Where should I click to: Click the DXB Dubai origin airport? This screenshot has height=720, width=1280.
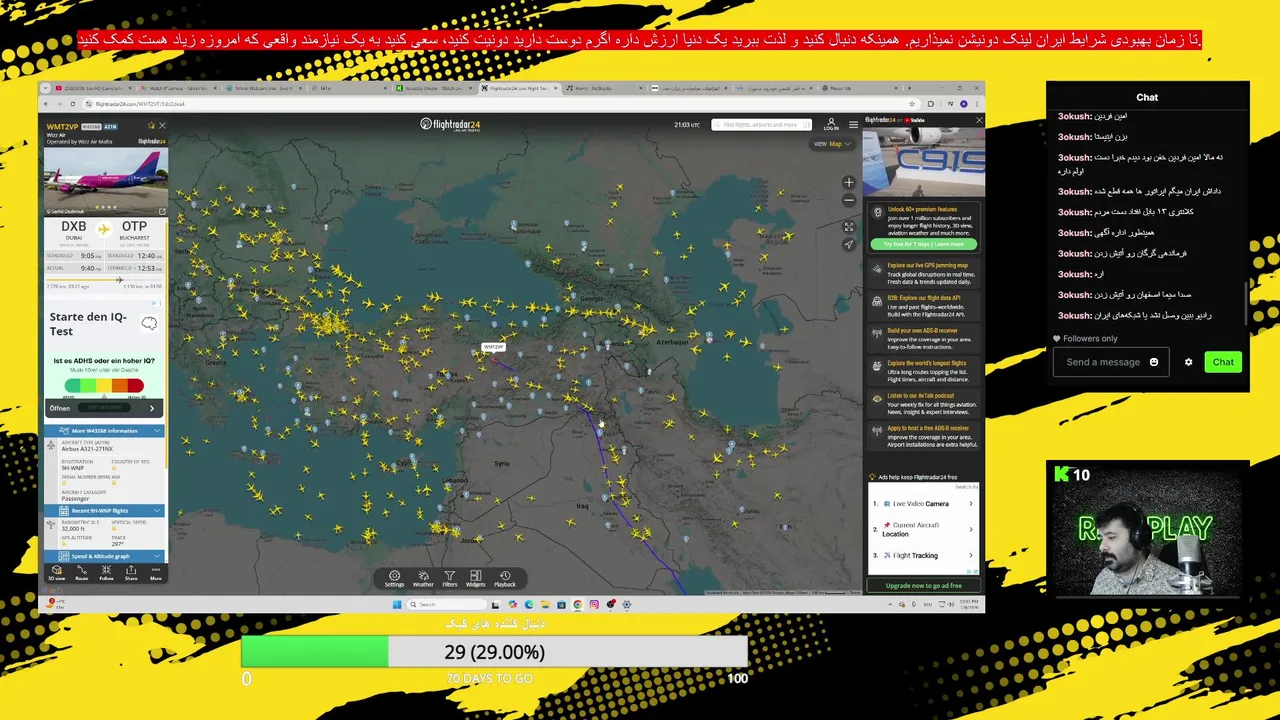(73, 230)
